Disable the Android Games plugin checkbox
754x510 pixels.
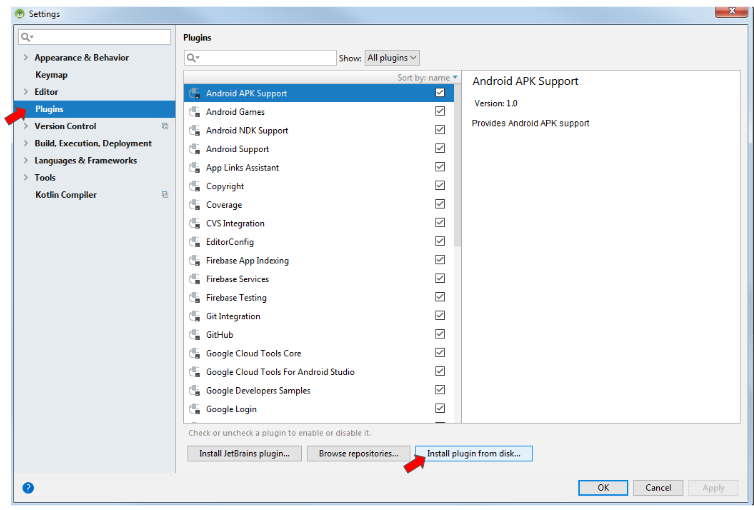pyautogui.click(x=440, y=111)
